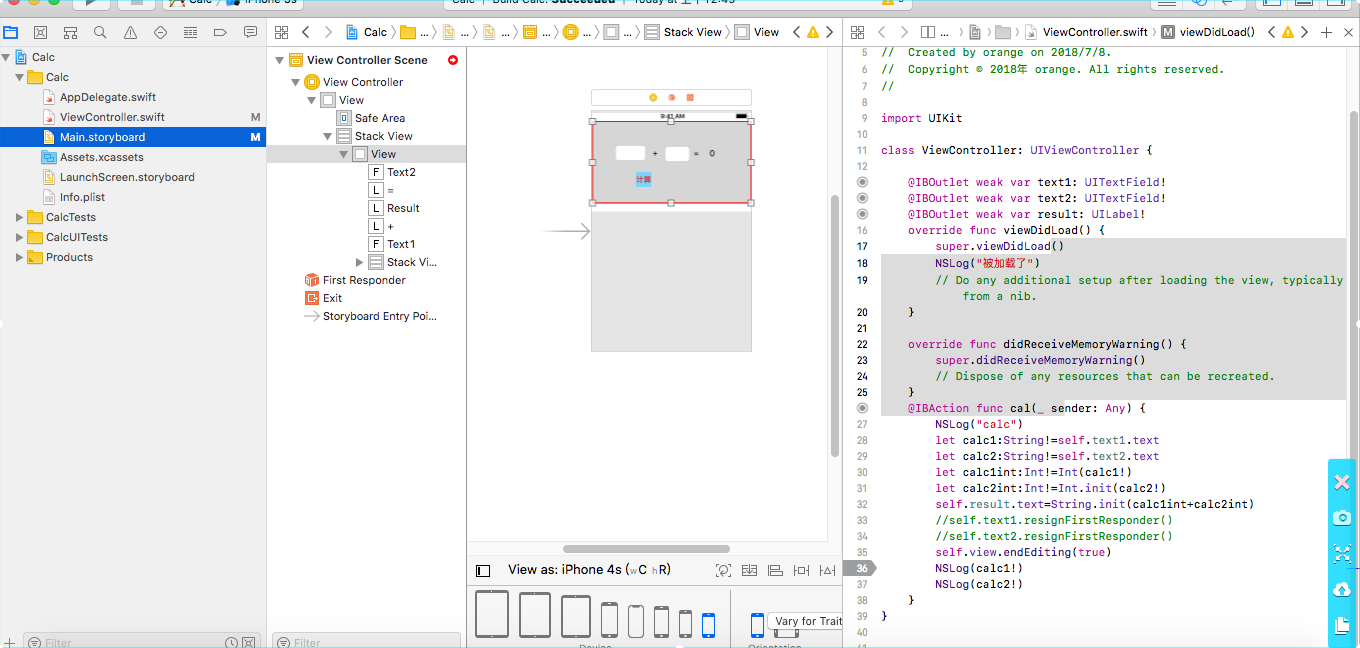Screen dimensions: 1360x648
Task: Click the storyboard jump bar warning icon
Action: pos(813,32)
